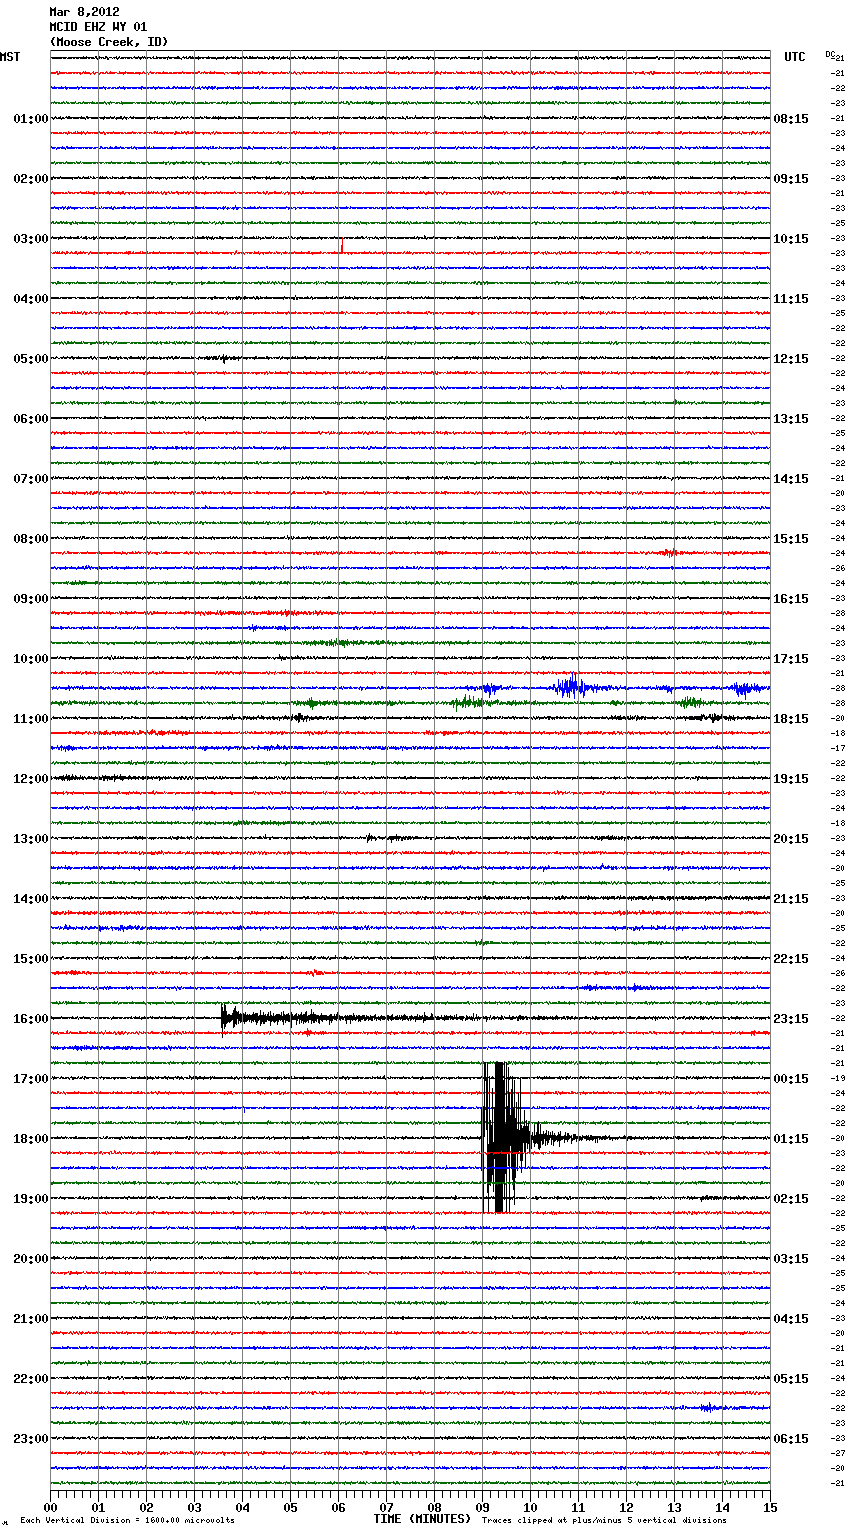Screen dimensions: 850x1534
Task: Click the 04:00 MST hour label
Action: pos(31,299)
